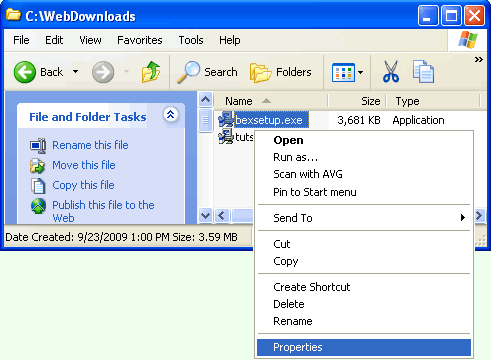Click Publish this file to the Web

(103, 211)
